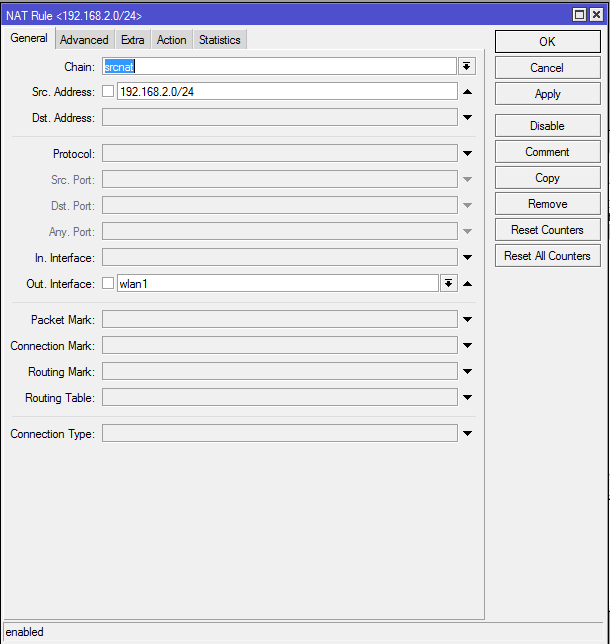
Task: Select the General tab
Action: coord(29,38)
